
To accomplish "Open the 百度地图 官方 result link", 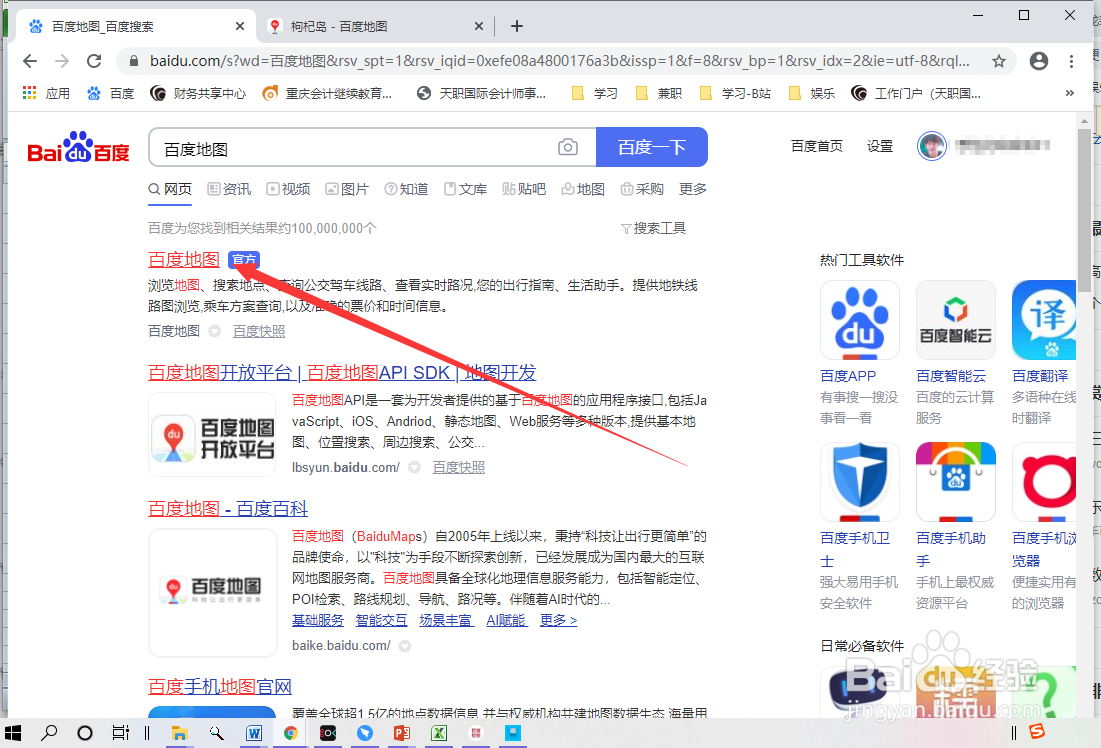I will pyautogui.click(x=184, y=259).
